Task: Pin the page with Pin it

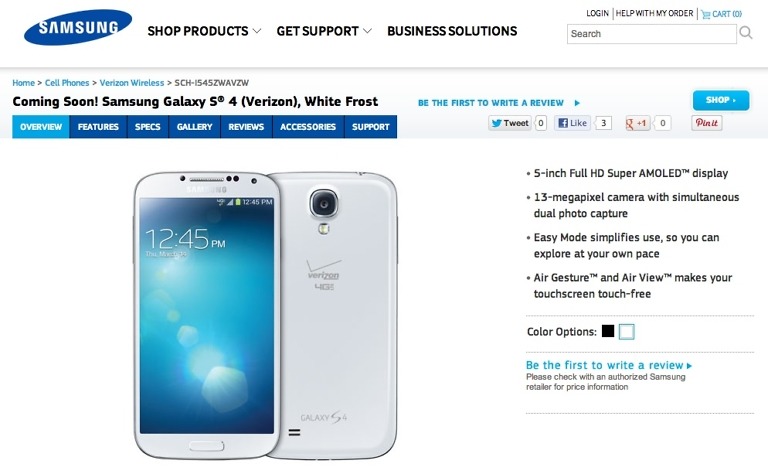Action: click(707, 123)
